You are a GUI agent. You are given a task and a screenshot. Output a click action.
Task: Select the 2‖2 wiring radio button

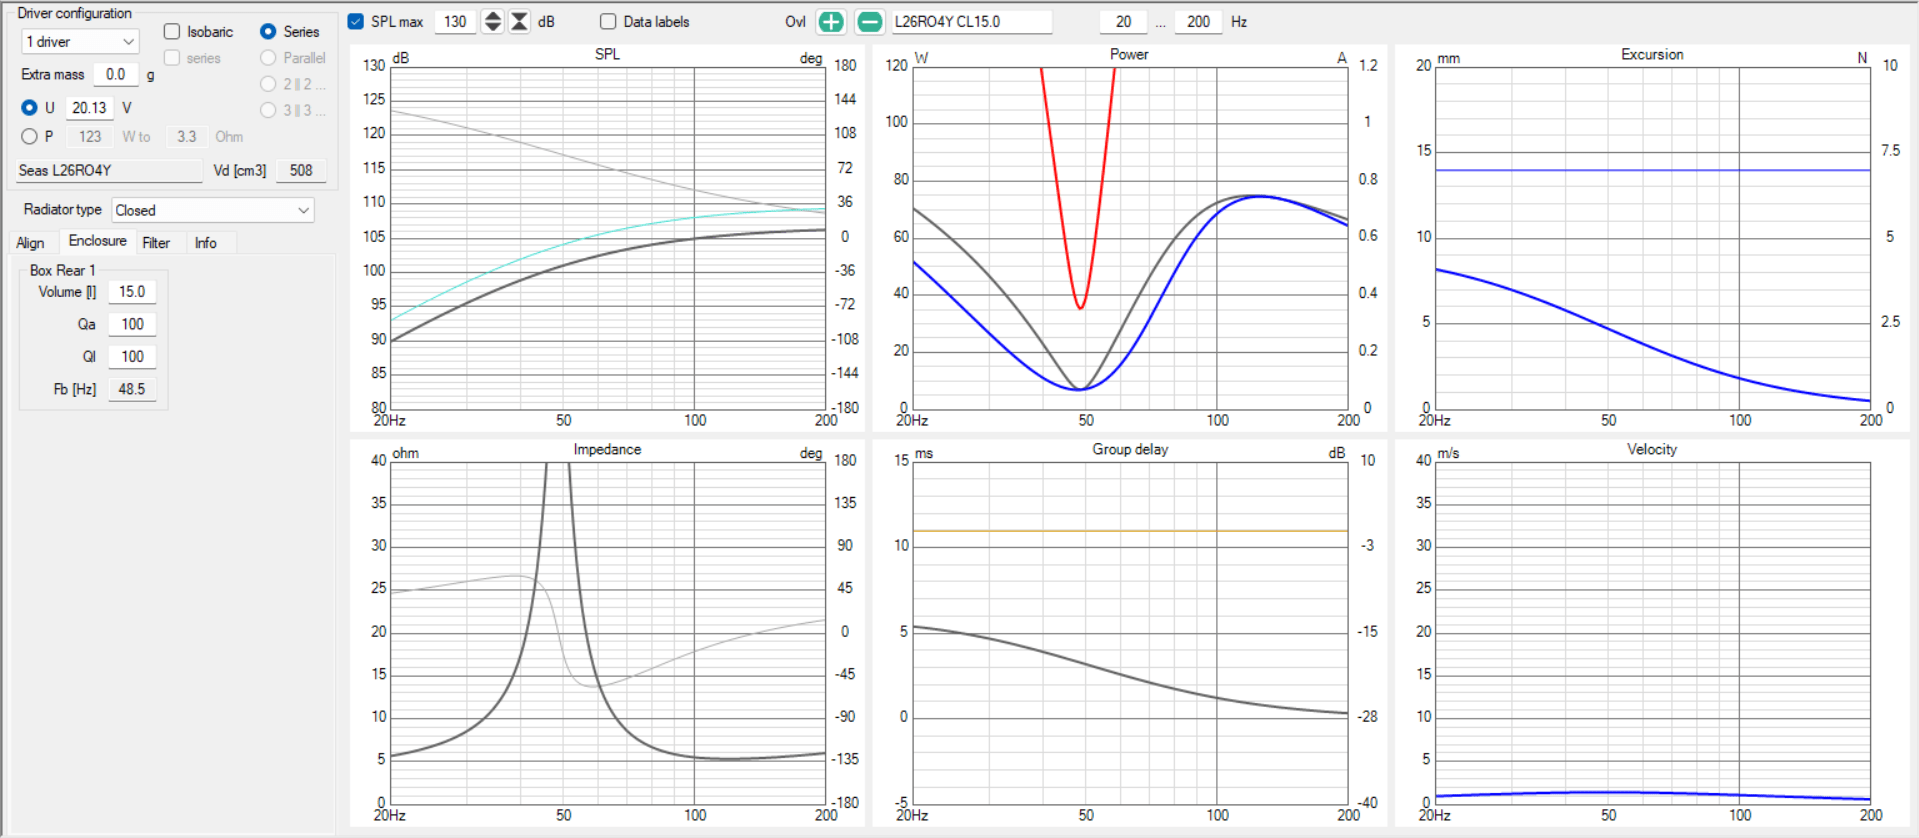(x=268, y=84)
